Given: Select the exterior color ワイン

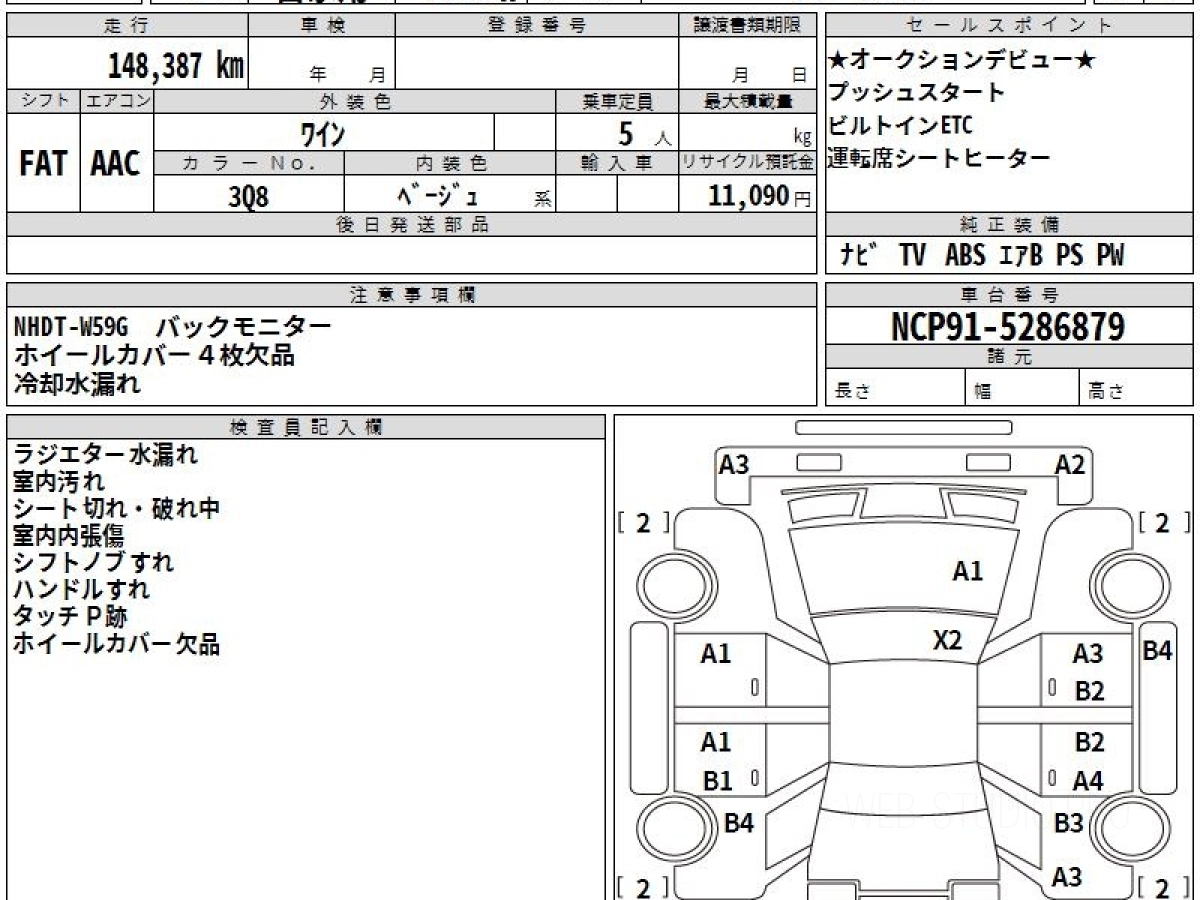Looking at the screenshot, I should click(323, 132).
